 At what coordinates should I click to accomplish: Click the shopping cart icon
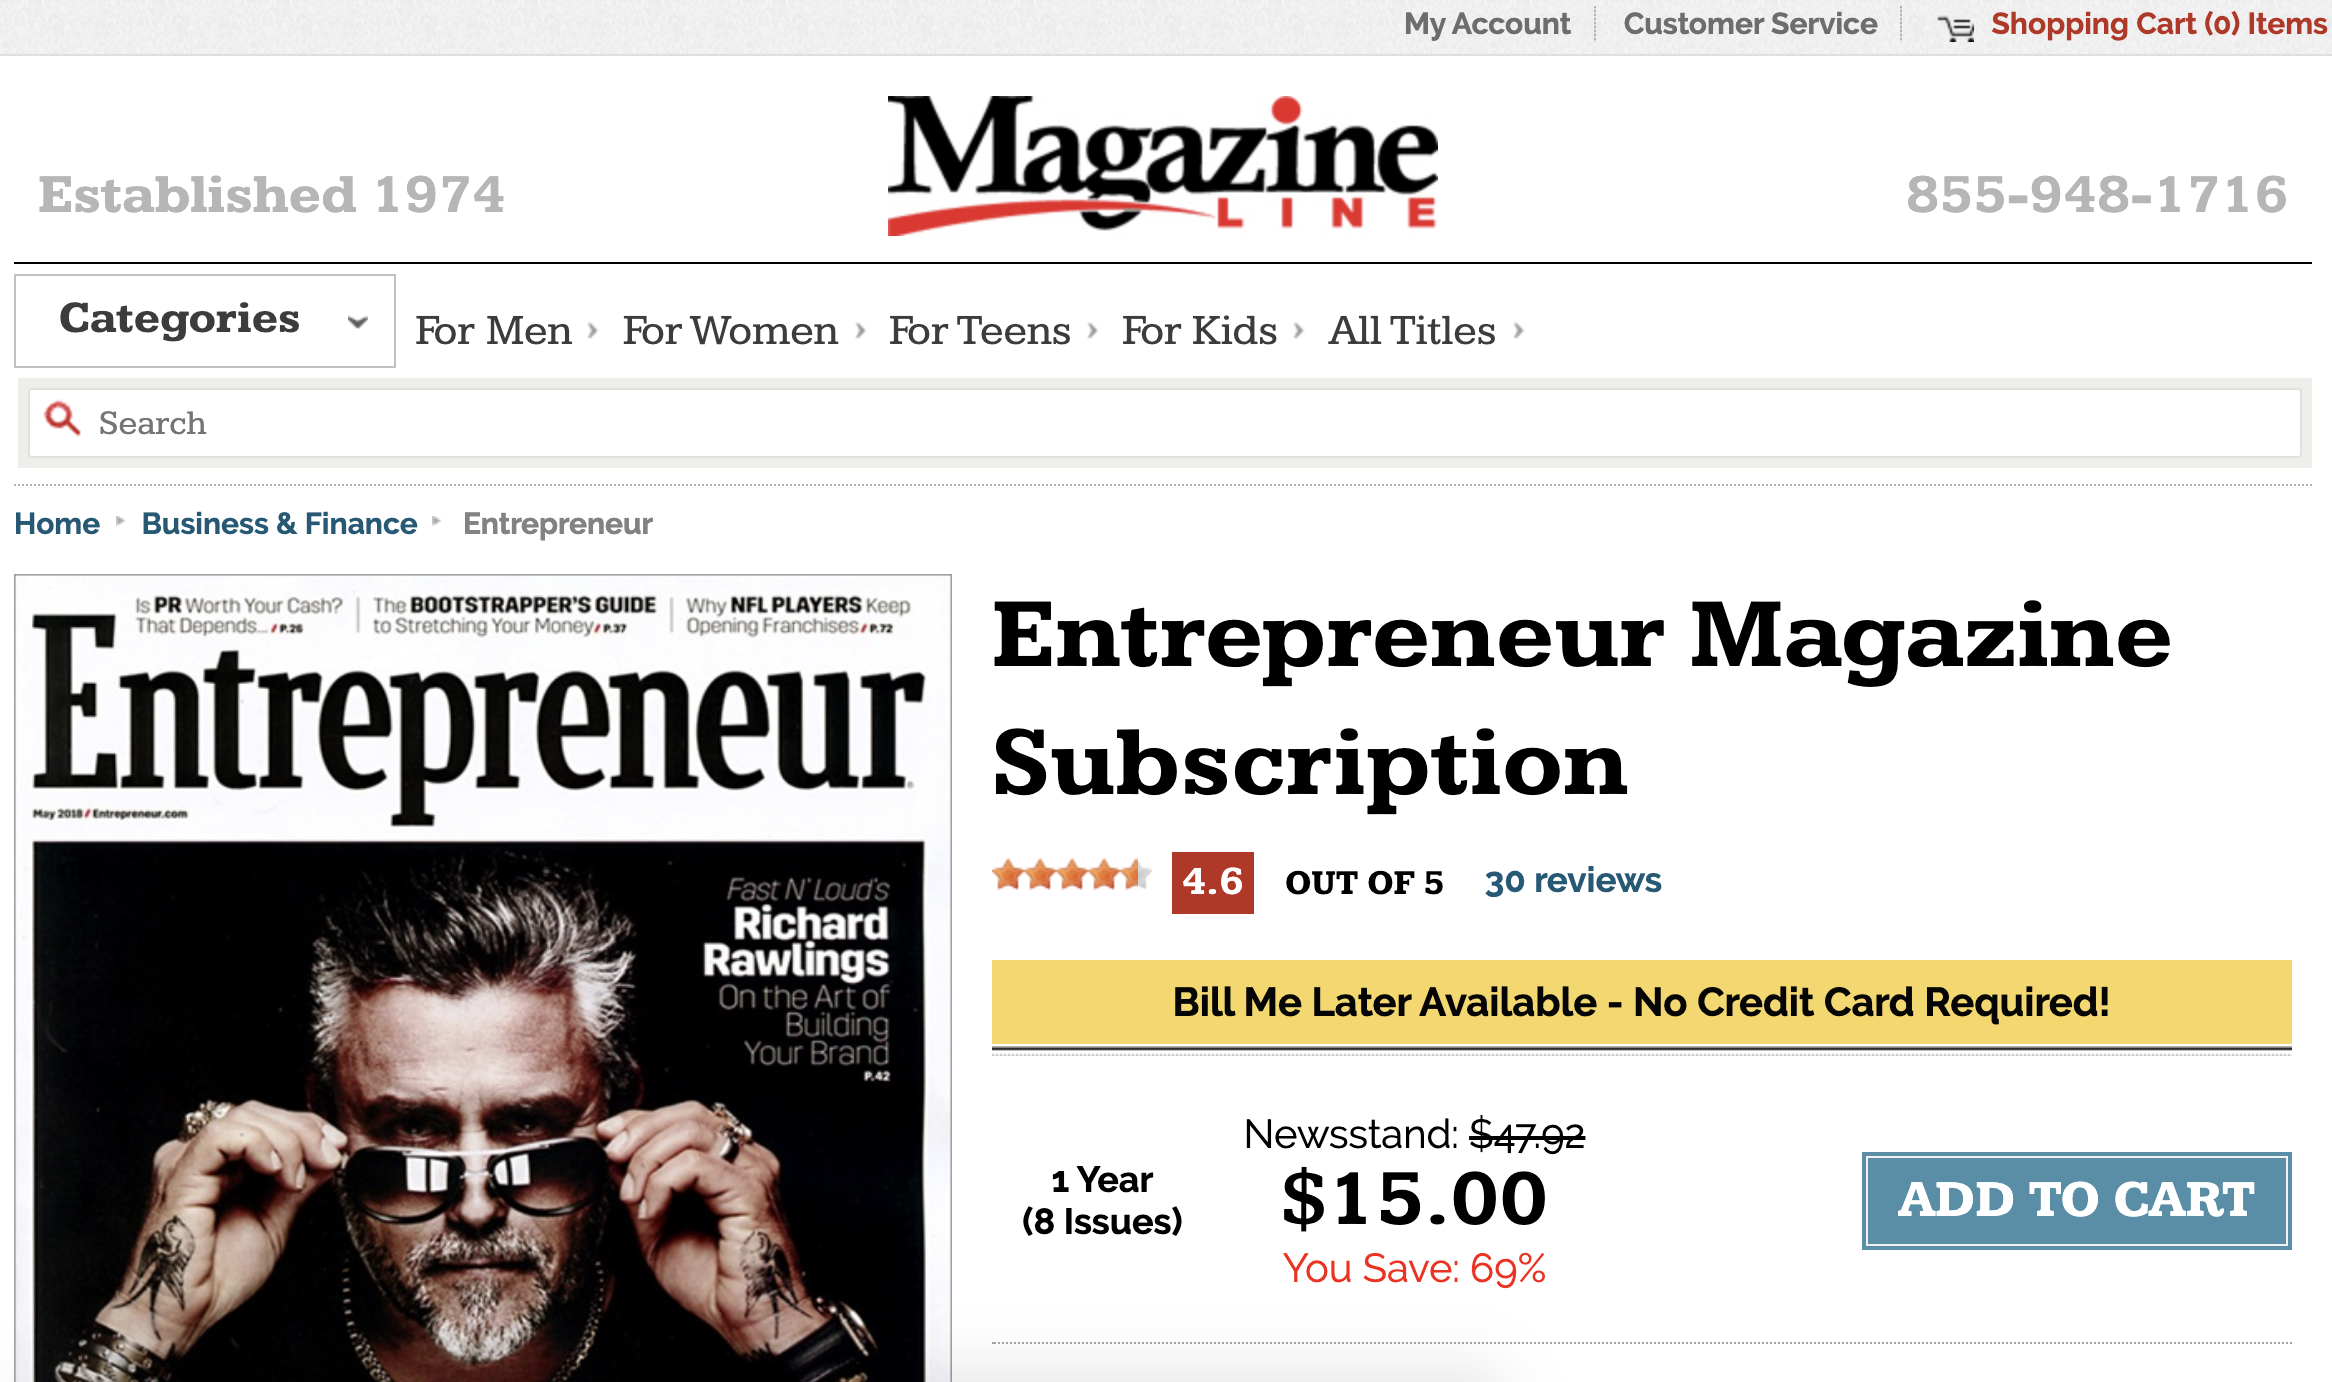1955,28
